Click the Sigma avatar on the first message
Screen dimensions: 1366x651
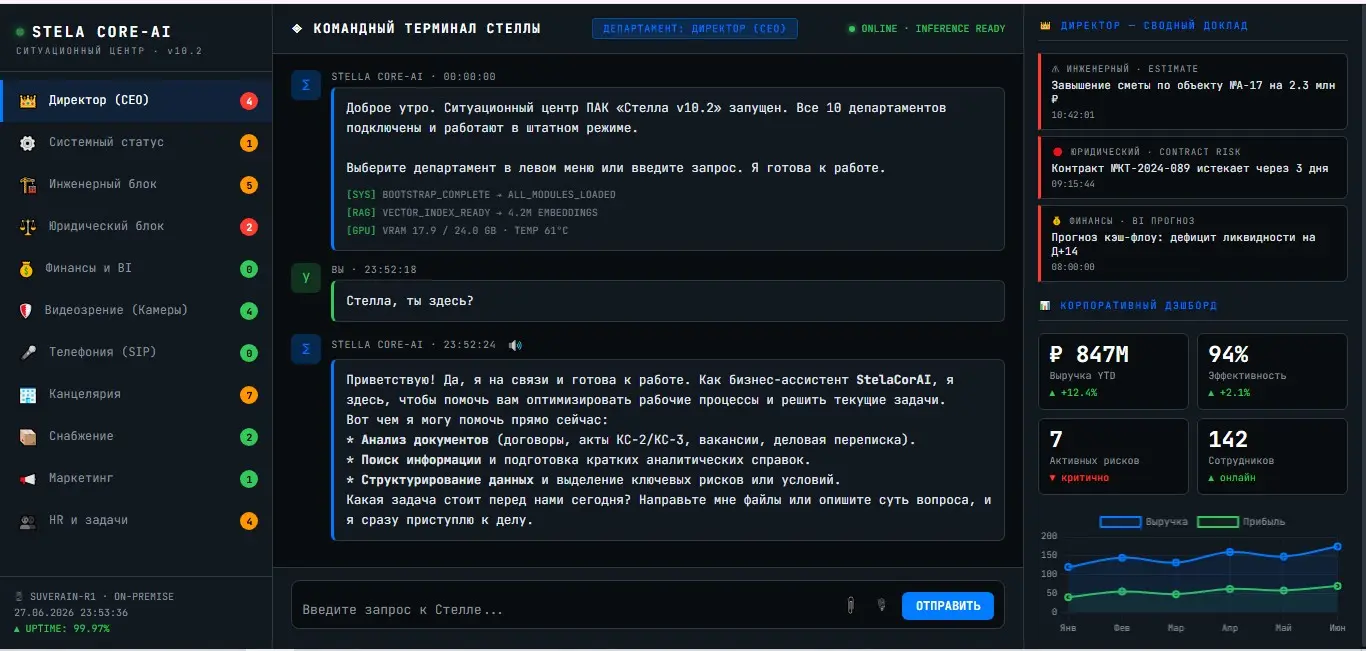pos(306,85)
